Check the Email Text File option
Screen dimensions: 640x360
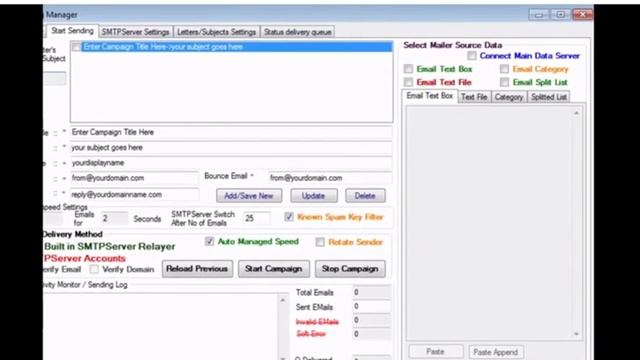click(408, 82)
